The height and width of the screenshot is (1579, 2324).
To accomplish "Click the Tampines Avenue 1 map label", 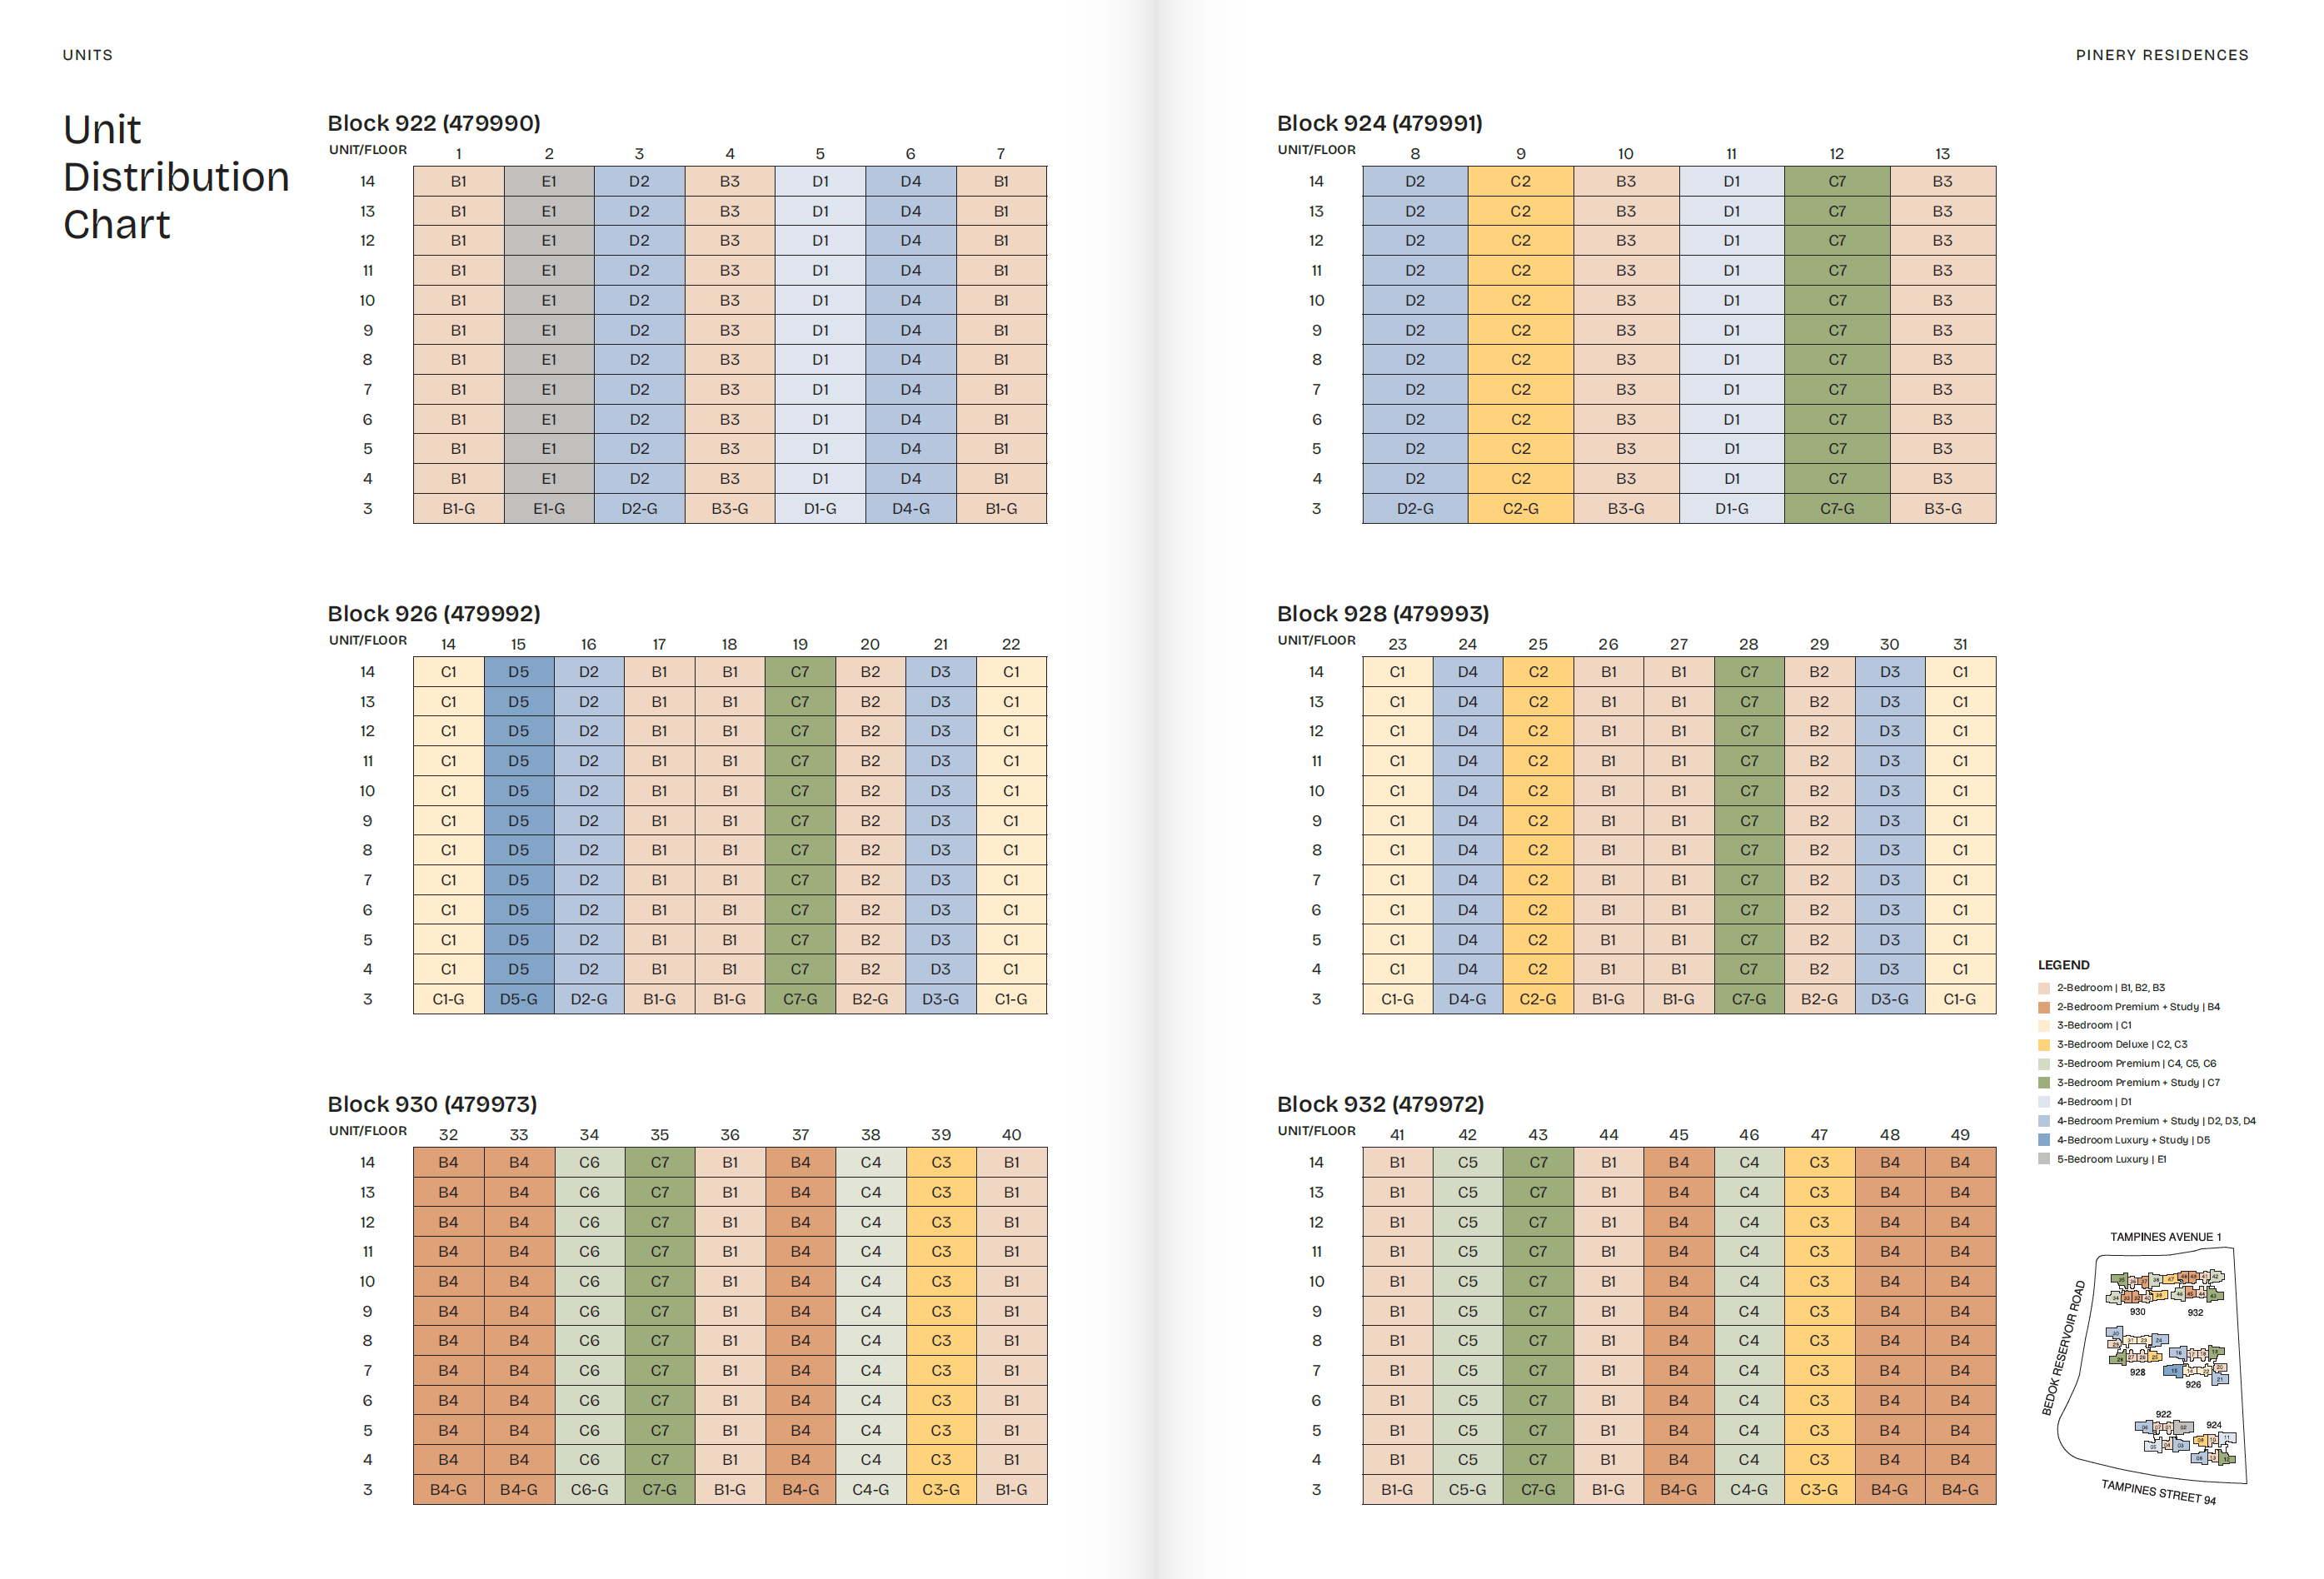I will point(2165,1237).
